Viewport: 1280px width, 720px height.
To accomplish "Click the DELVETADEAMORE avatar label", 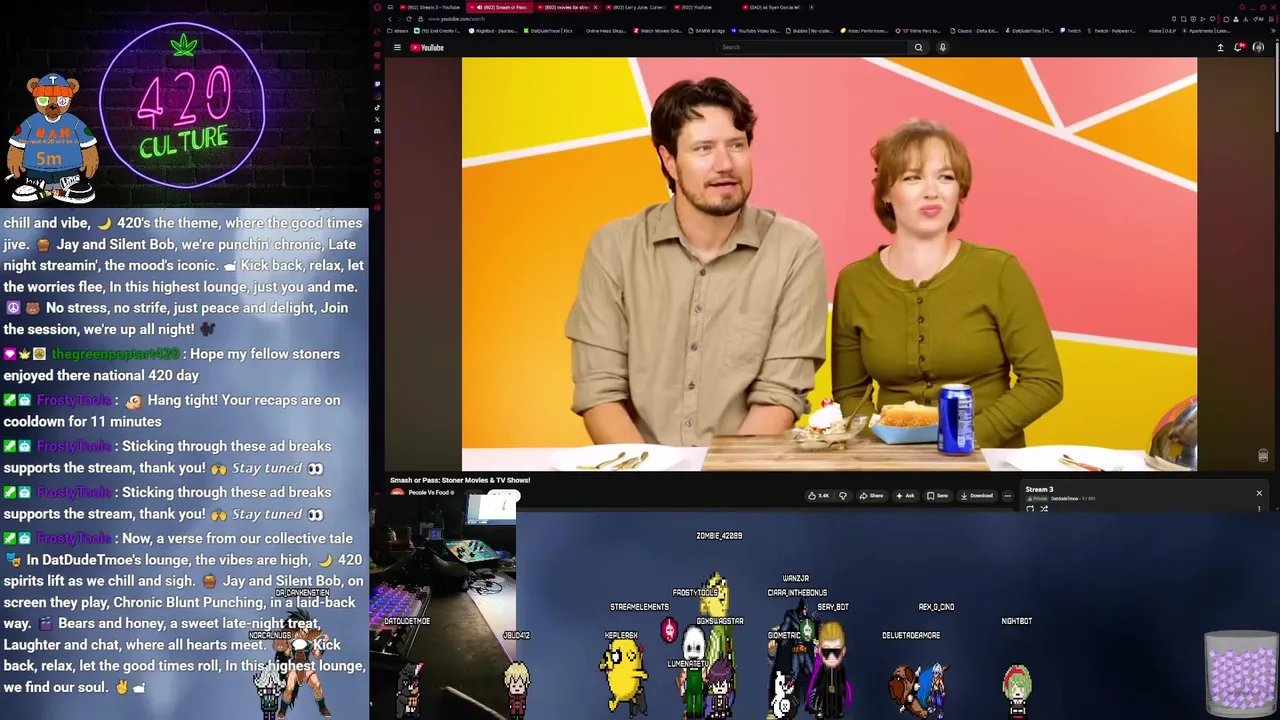I will (x=911, y=635).
